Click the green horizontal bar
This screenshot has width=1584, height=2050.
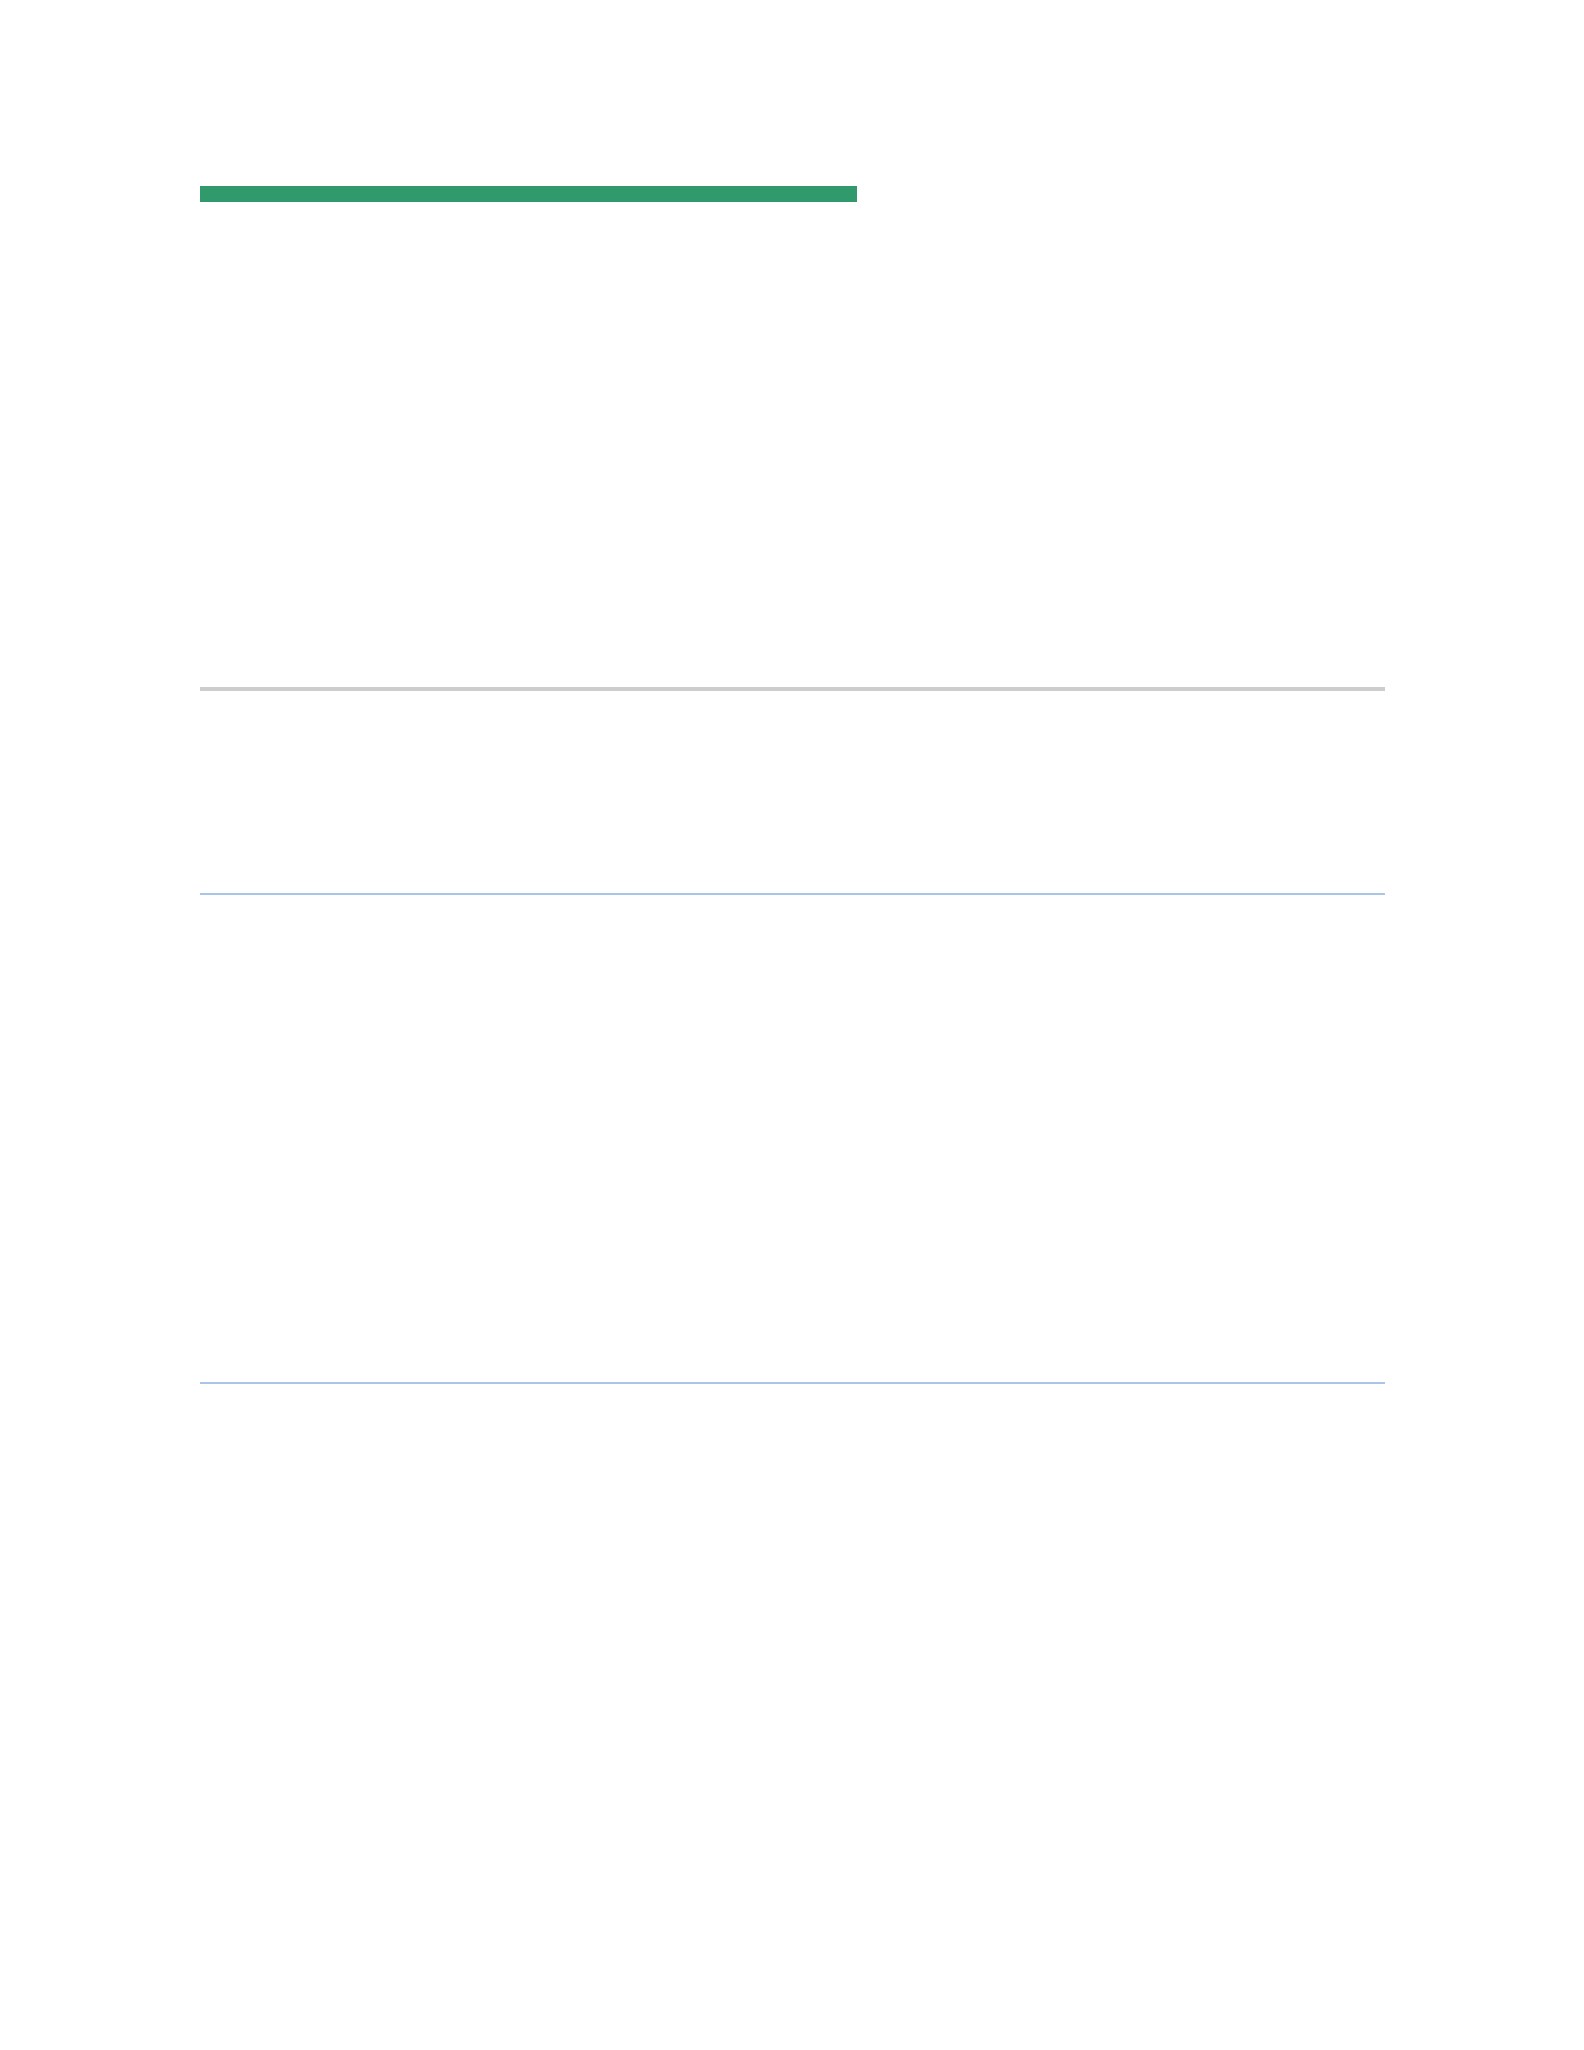(x=528, y=194)
